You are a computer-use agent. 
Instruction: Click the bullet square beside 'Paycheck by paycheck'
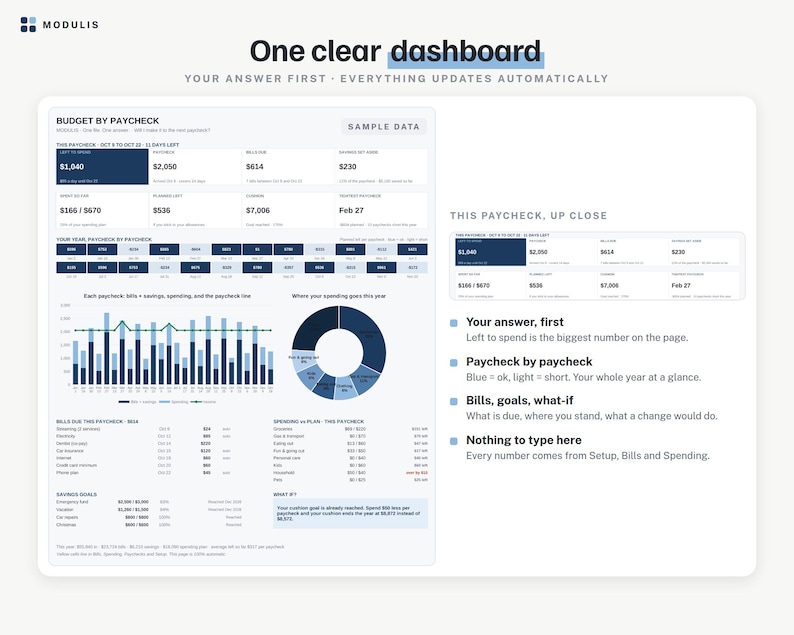(454, 363)
